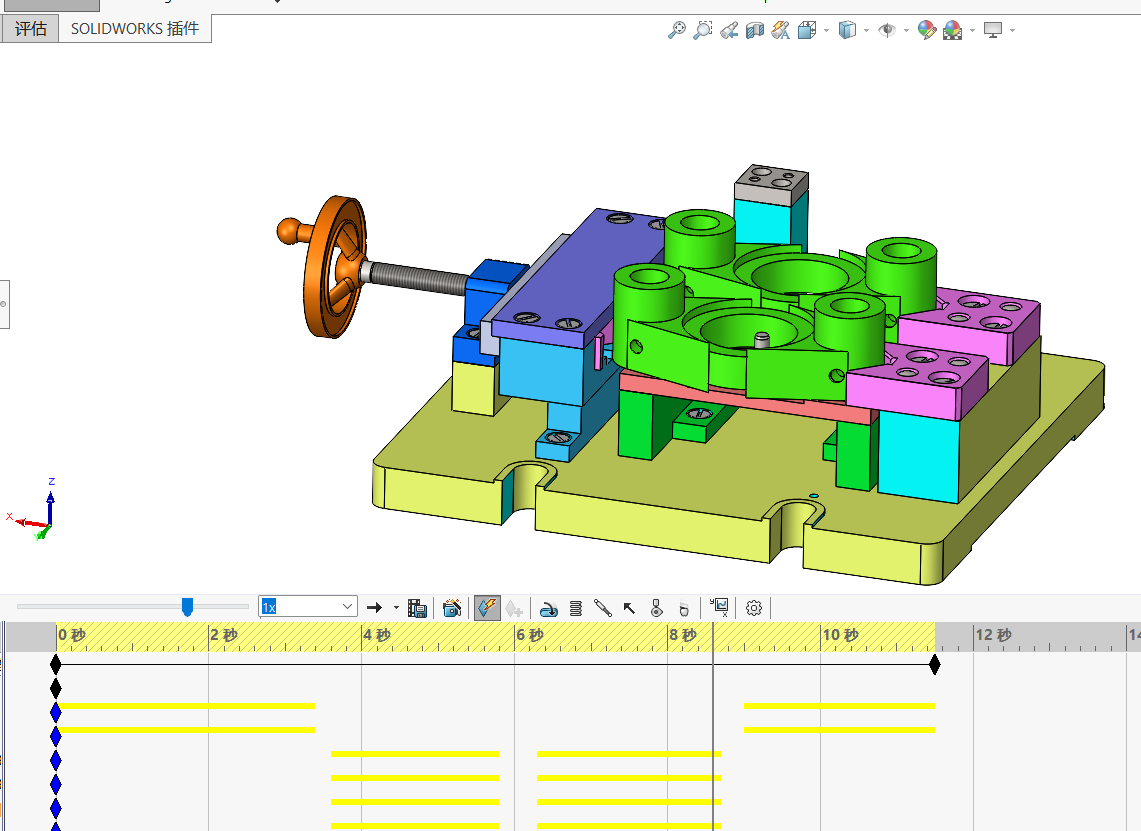This screenshot has width=1141, height=831.
Task: Expand the Display Style dropdown arrow
Action: tap(866, 31)
